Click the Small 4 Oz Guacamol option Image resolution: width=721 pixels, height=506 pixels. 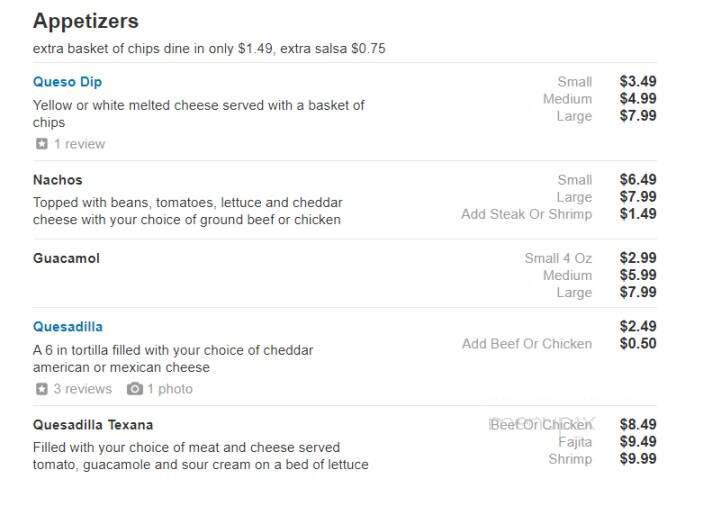tap(558, 259)
